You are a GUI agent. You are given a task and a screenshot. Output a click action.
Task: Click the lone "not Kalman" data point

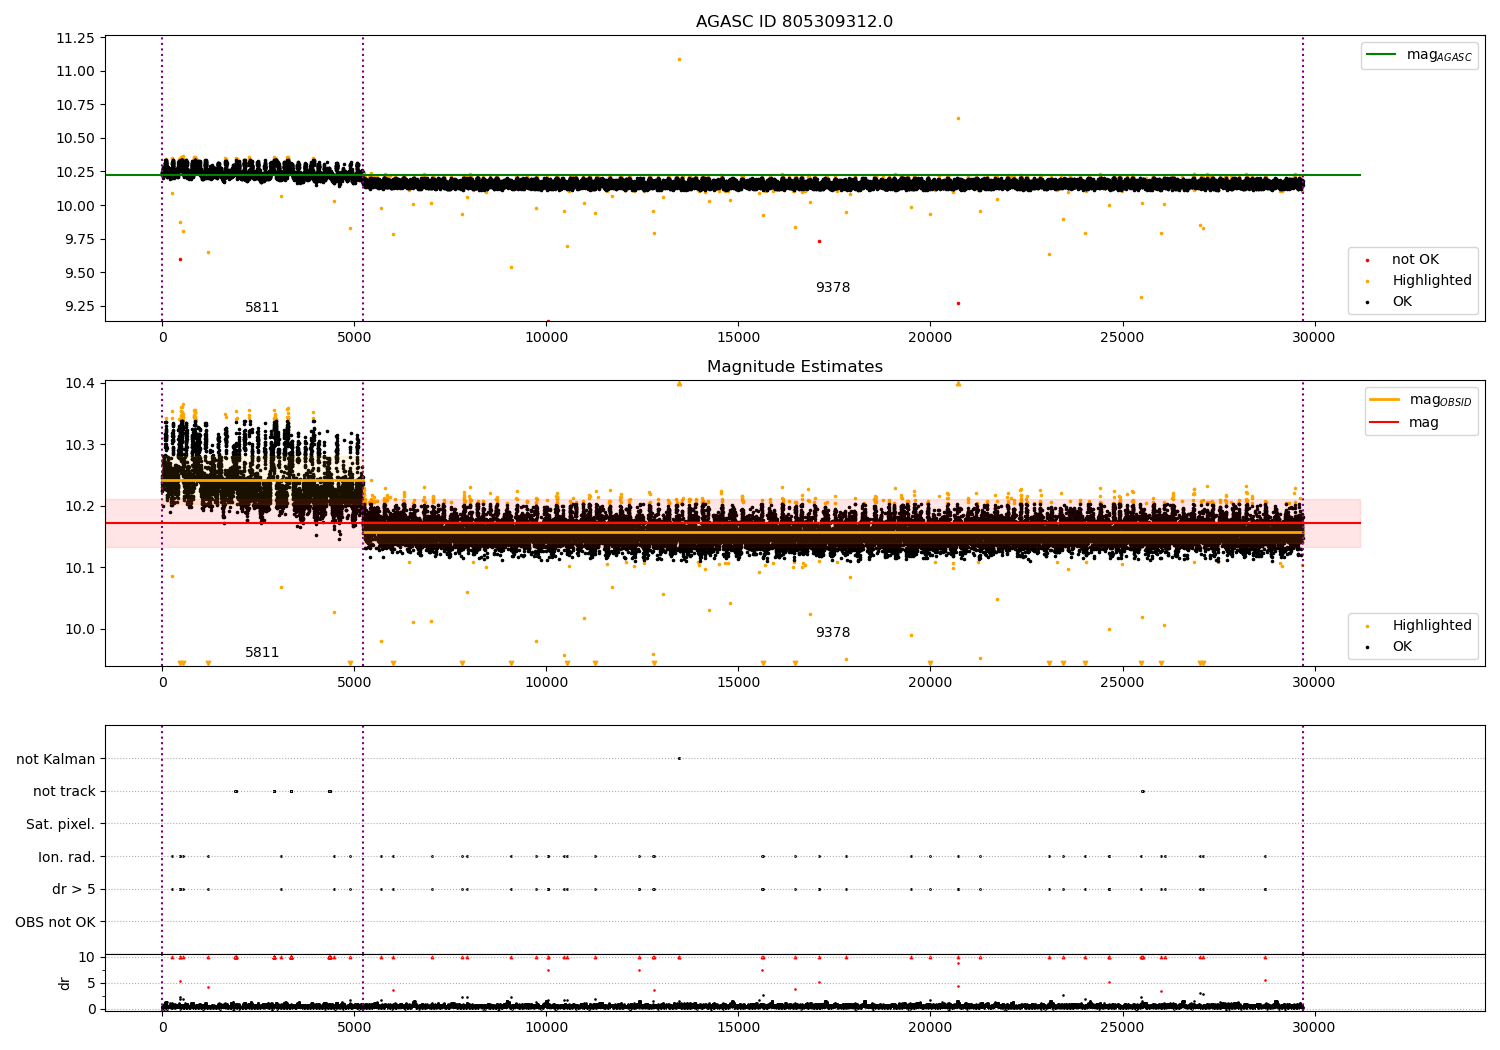click(679, 758)
